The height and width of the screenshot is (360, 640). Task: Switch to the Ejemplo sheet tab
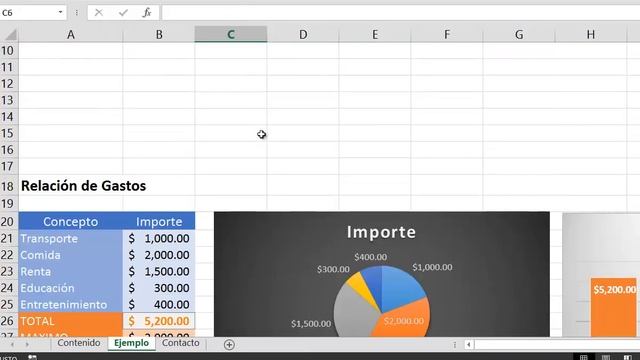(x=131, y=343)
